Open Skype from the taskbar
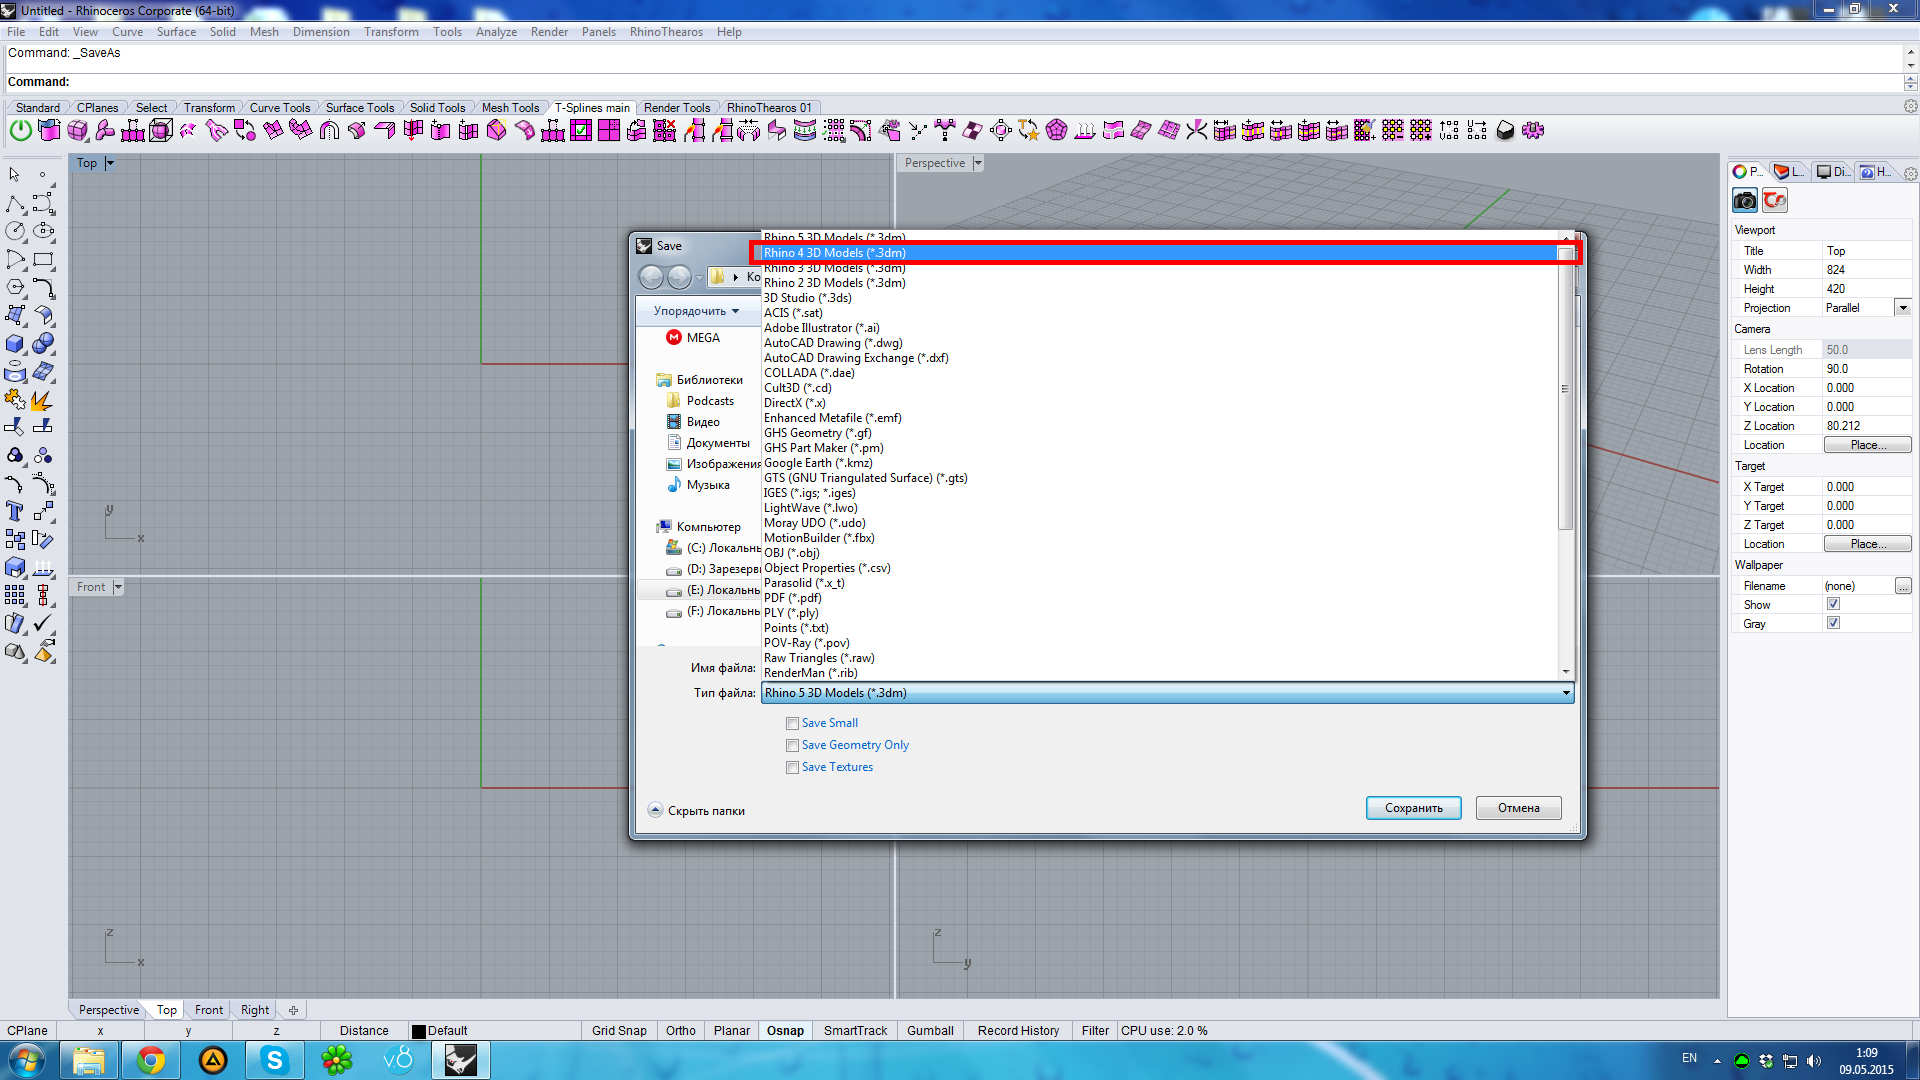The width and height of the screenshot is (1920, 1080). tap(274, 1060)
